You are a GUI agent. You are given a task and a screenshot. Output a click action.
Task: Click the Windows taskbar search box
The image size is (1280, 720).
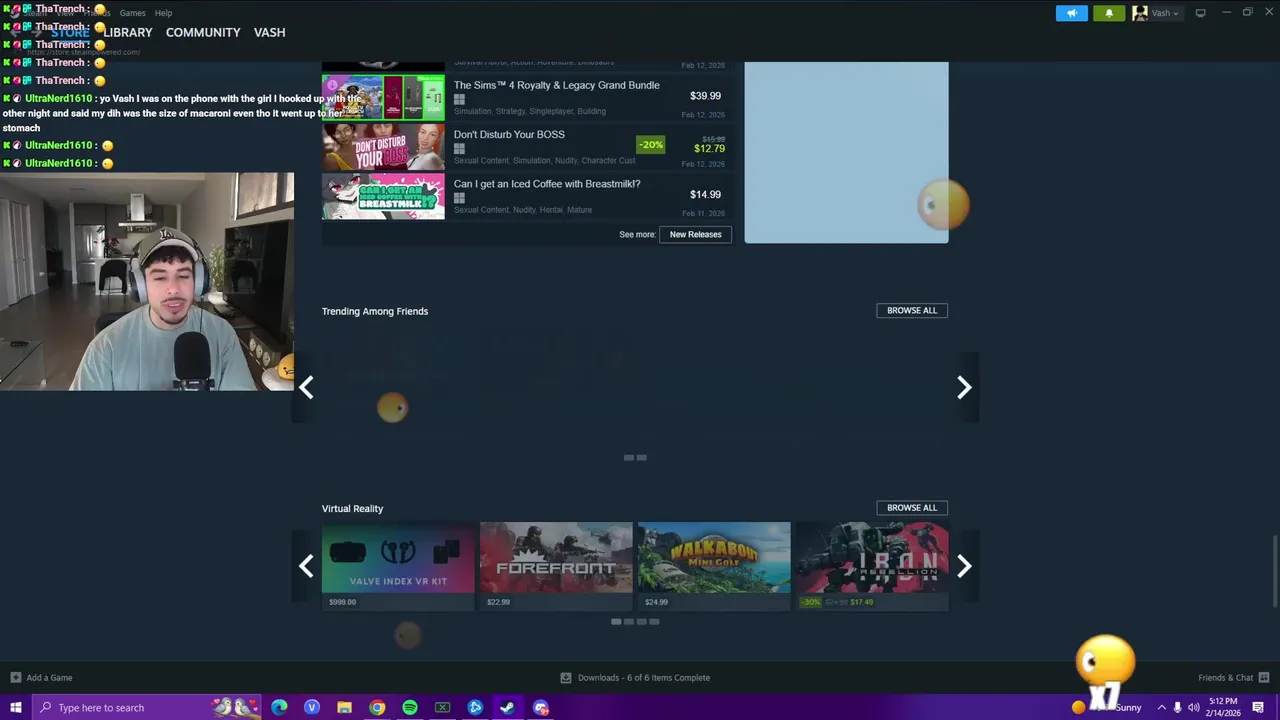tap(147, 707)
